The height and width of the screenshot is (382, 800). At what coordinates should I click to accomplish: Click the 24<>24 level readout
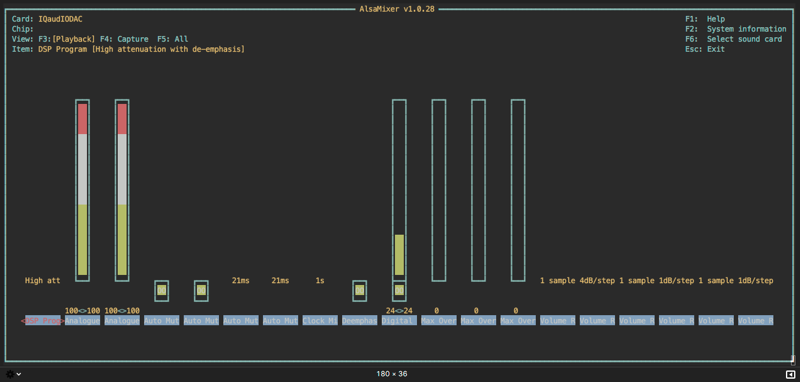click(399, 311)
